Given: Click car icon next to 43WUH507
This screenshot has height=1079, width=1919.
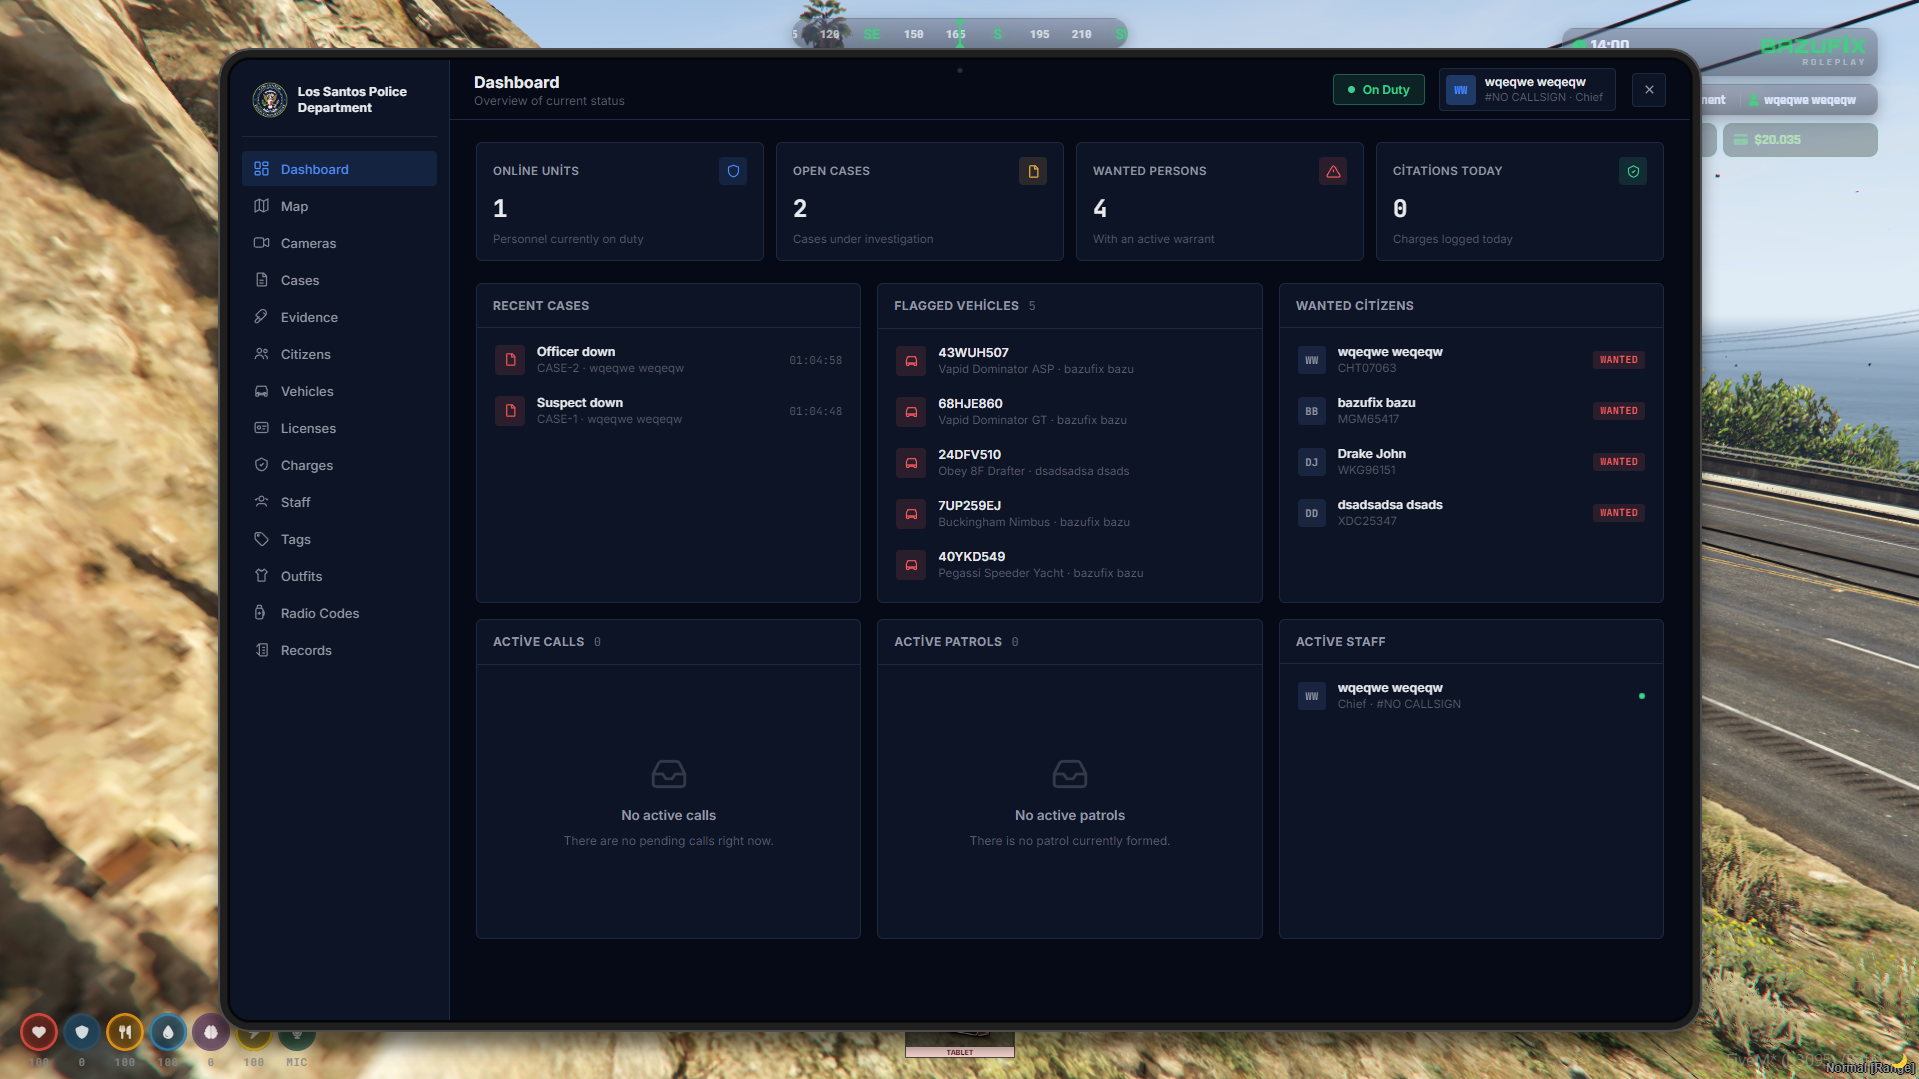Looking at the screenshot, I should (911, 361).
